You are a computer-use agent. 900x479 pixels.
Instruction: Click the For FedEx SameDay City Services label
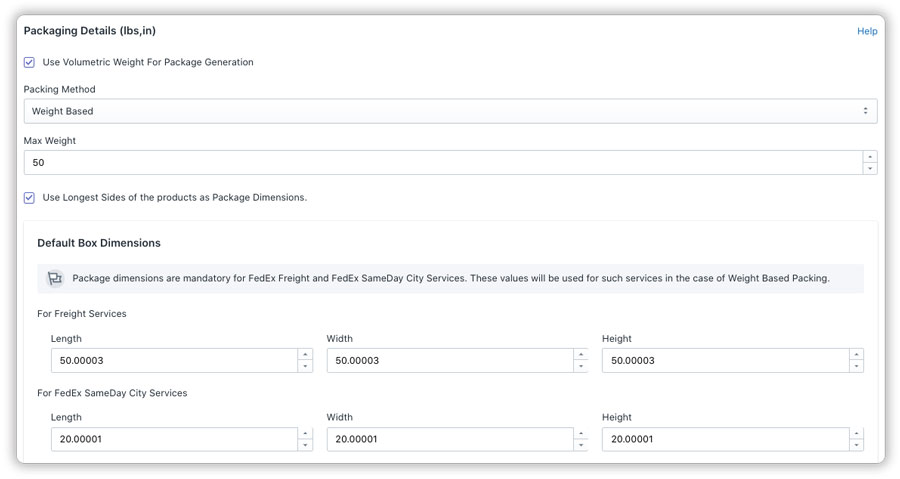112,393
